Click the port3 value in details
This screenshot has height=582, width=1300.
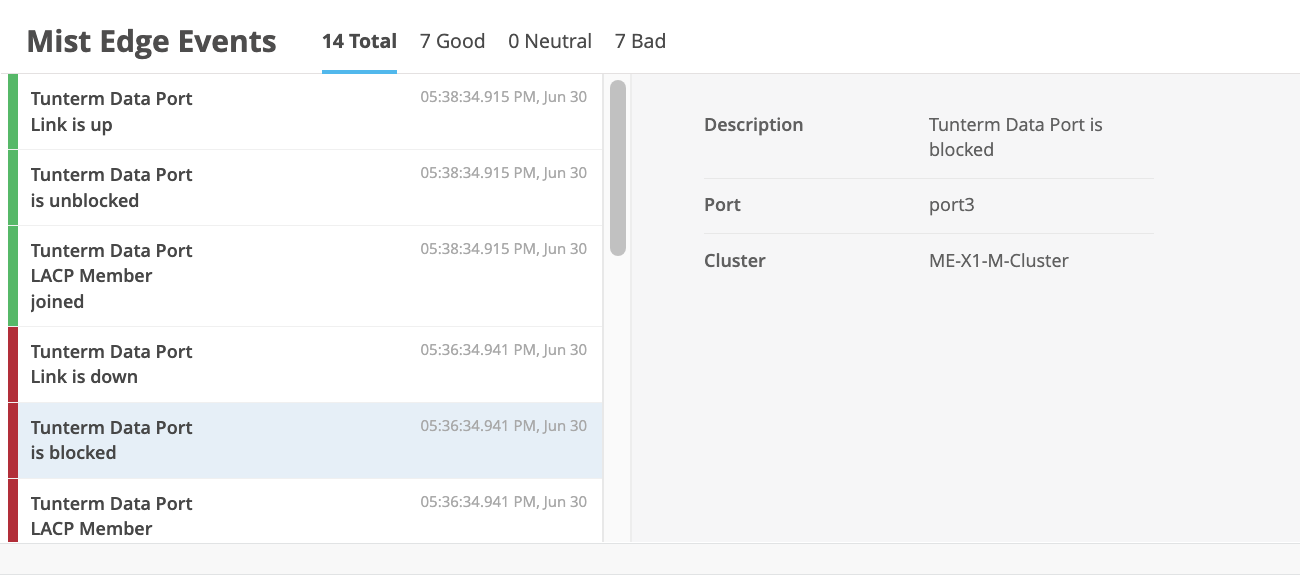pos(951,205)
